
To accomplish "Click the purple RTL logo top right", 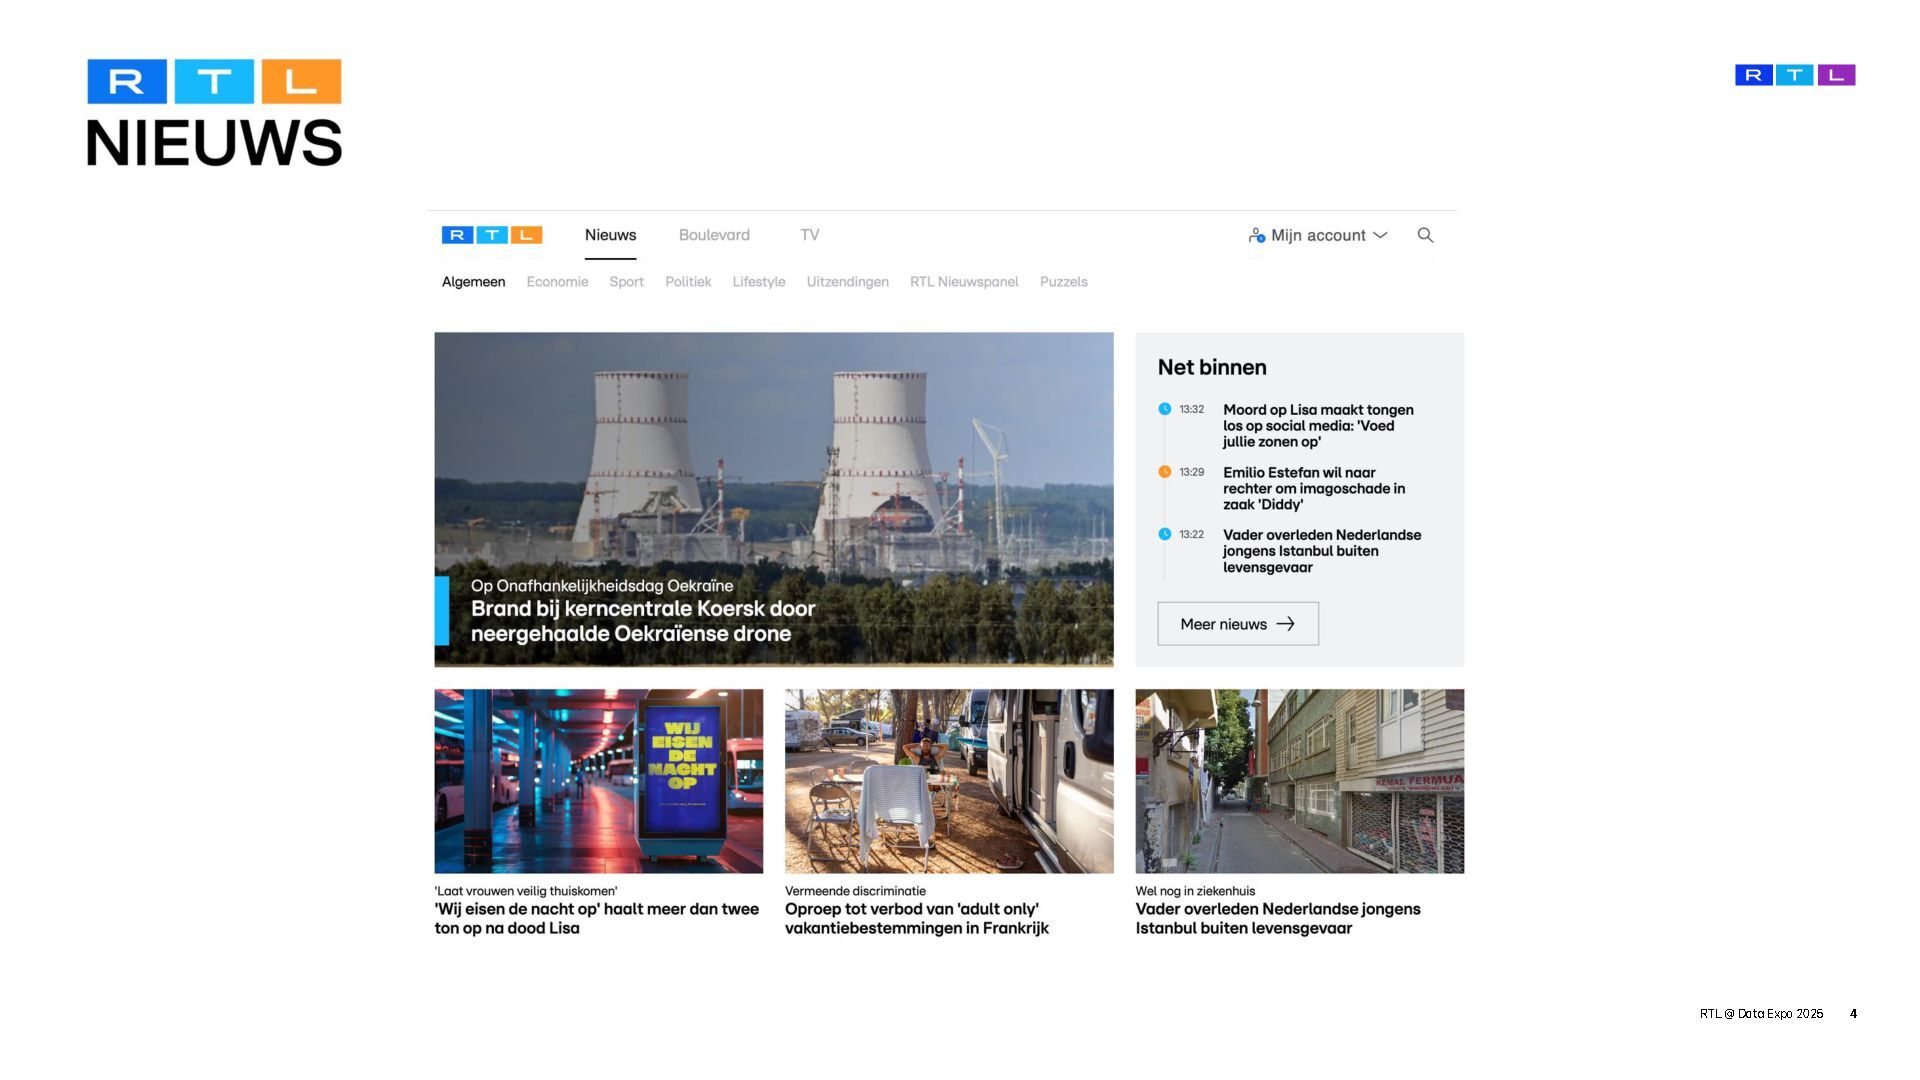I will [1794, 75].
